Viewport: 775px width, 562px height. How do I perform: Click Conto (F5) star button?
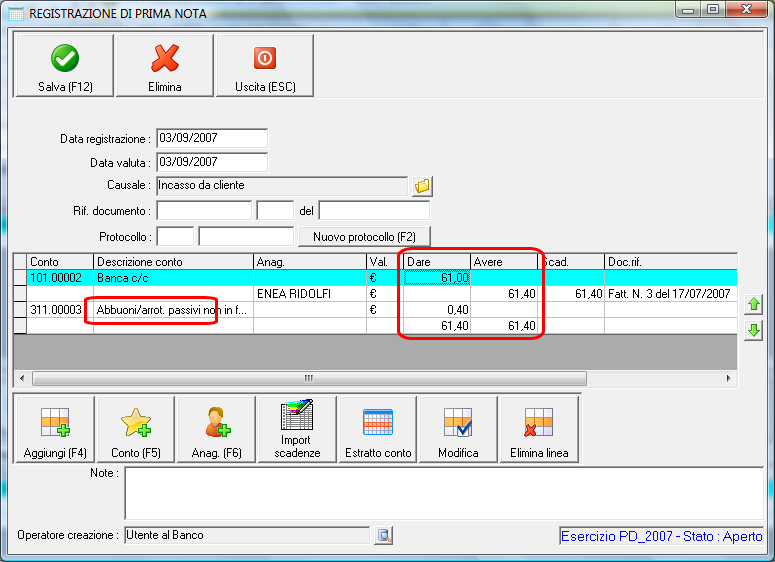(x=136, y=430)
